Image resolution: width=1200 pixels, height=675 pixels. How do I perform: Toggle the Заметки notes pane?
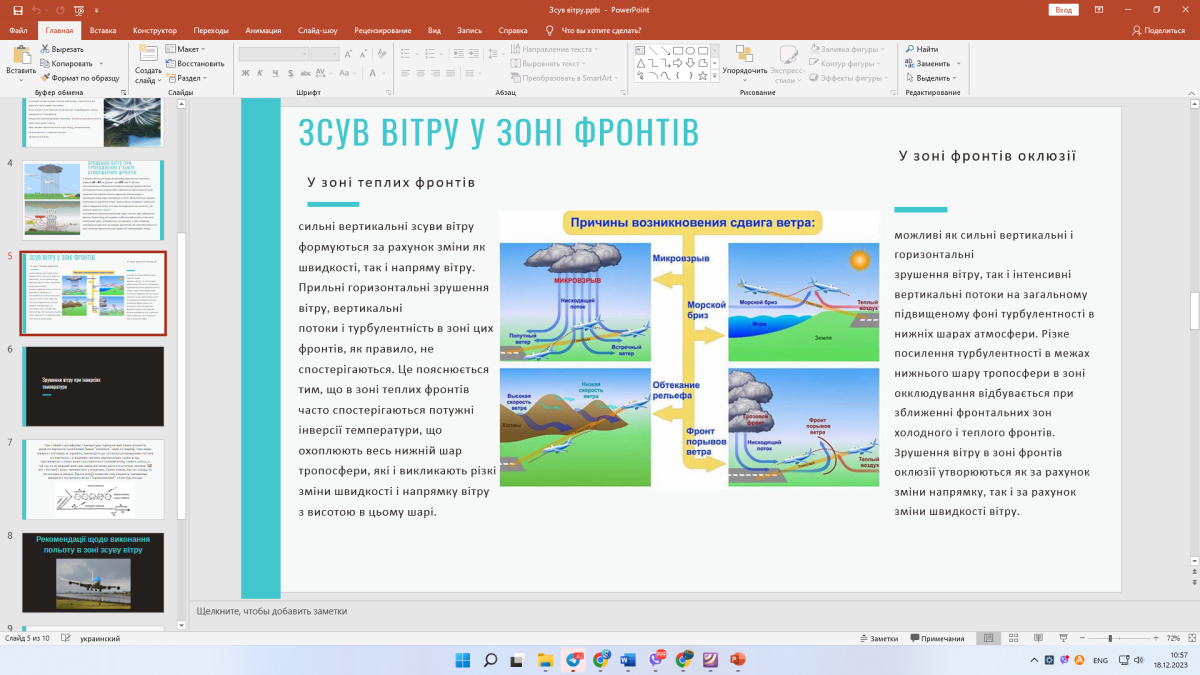(x=878, y=638)
